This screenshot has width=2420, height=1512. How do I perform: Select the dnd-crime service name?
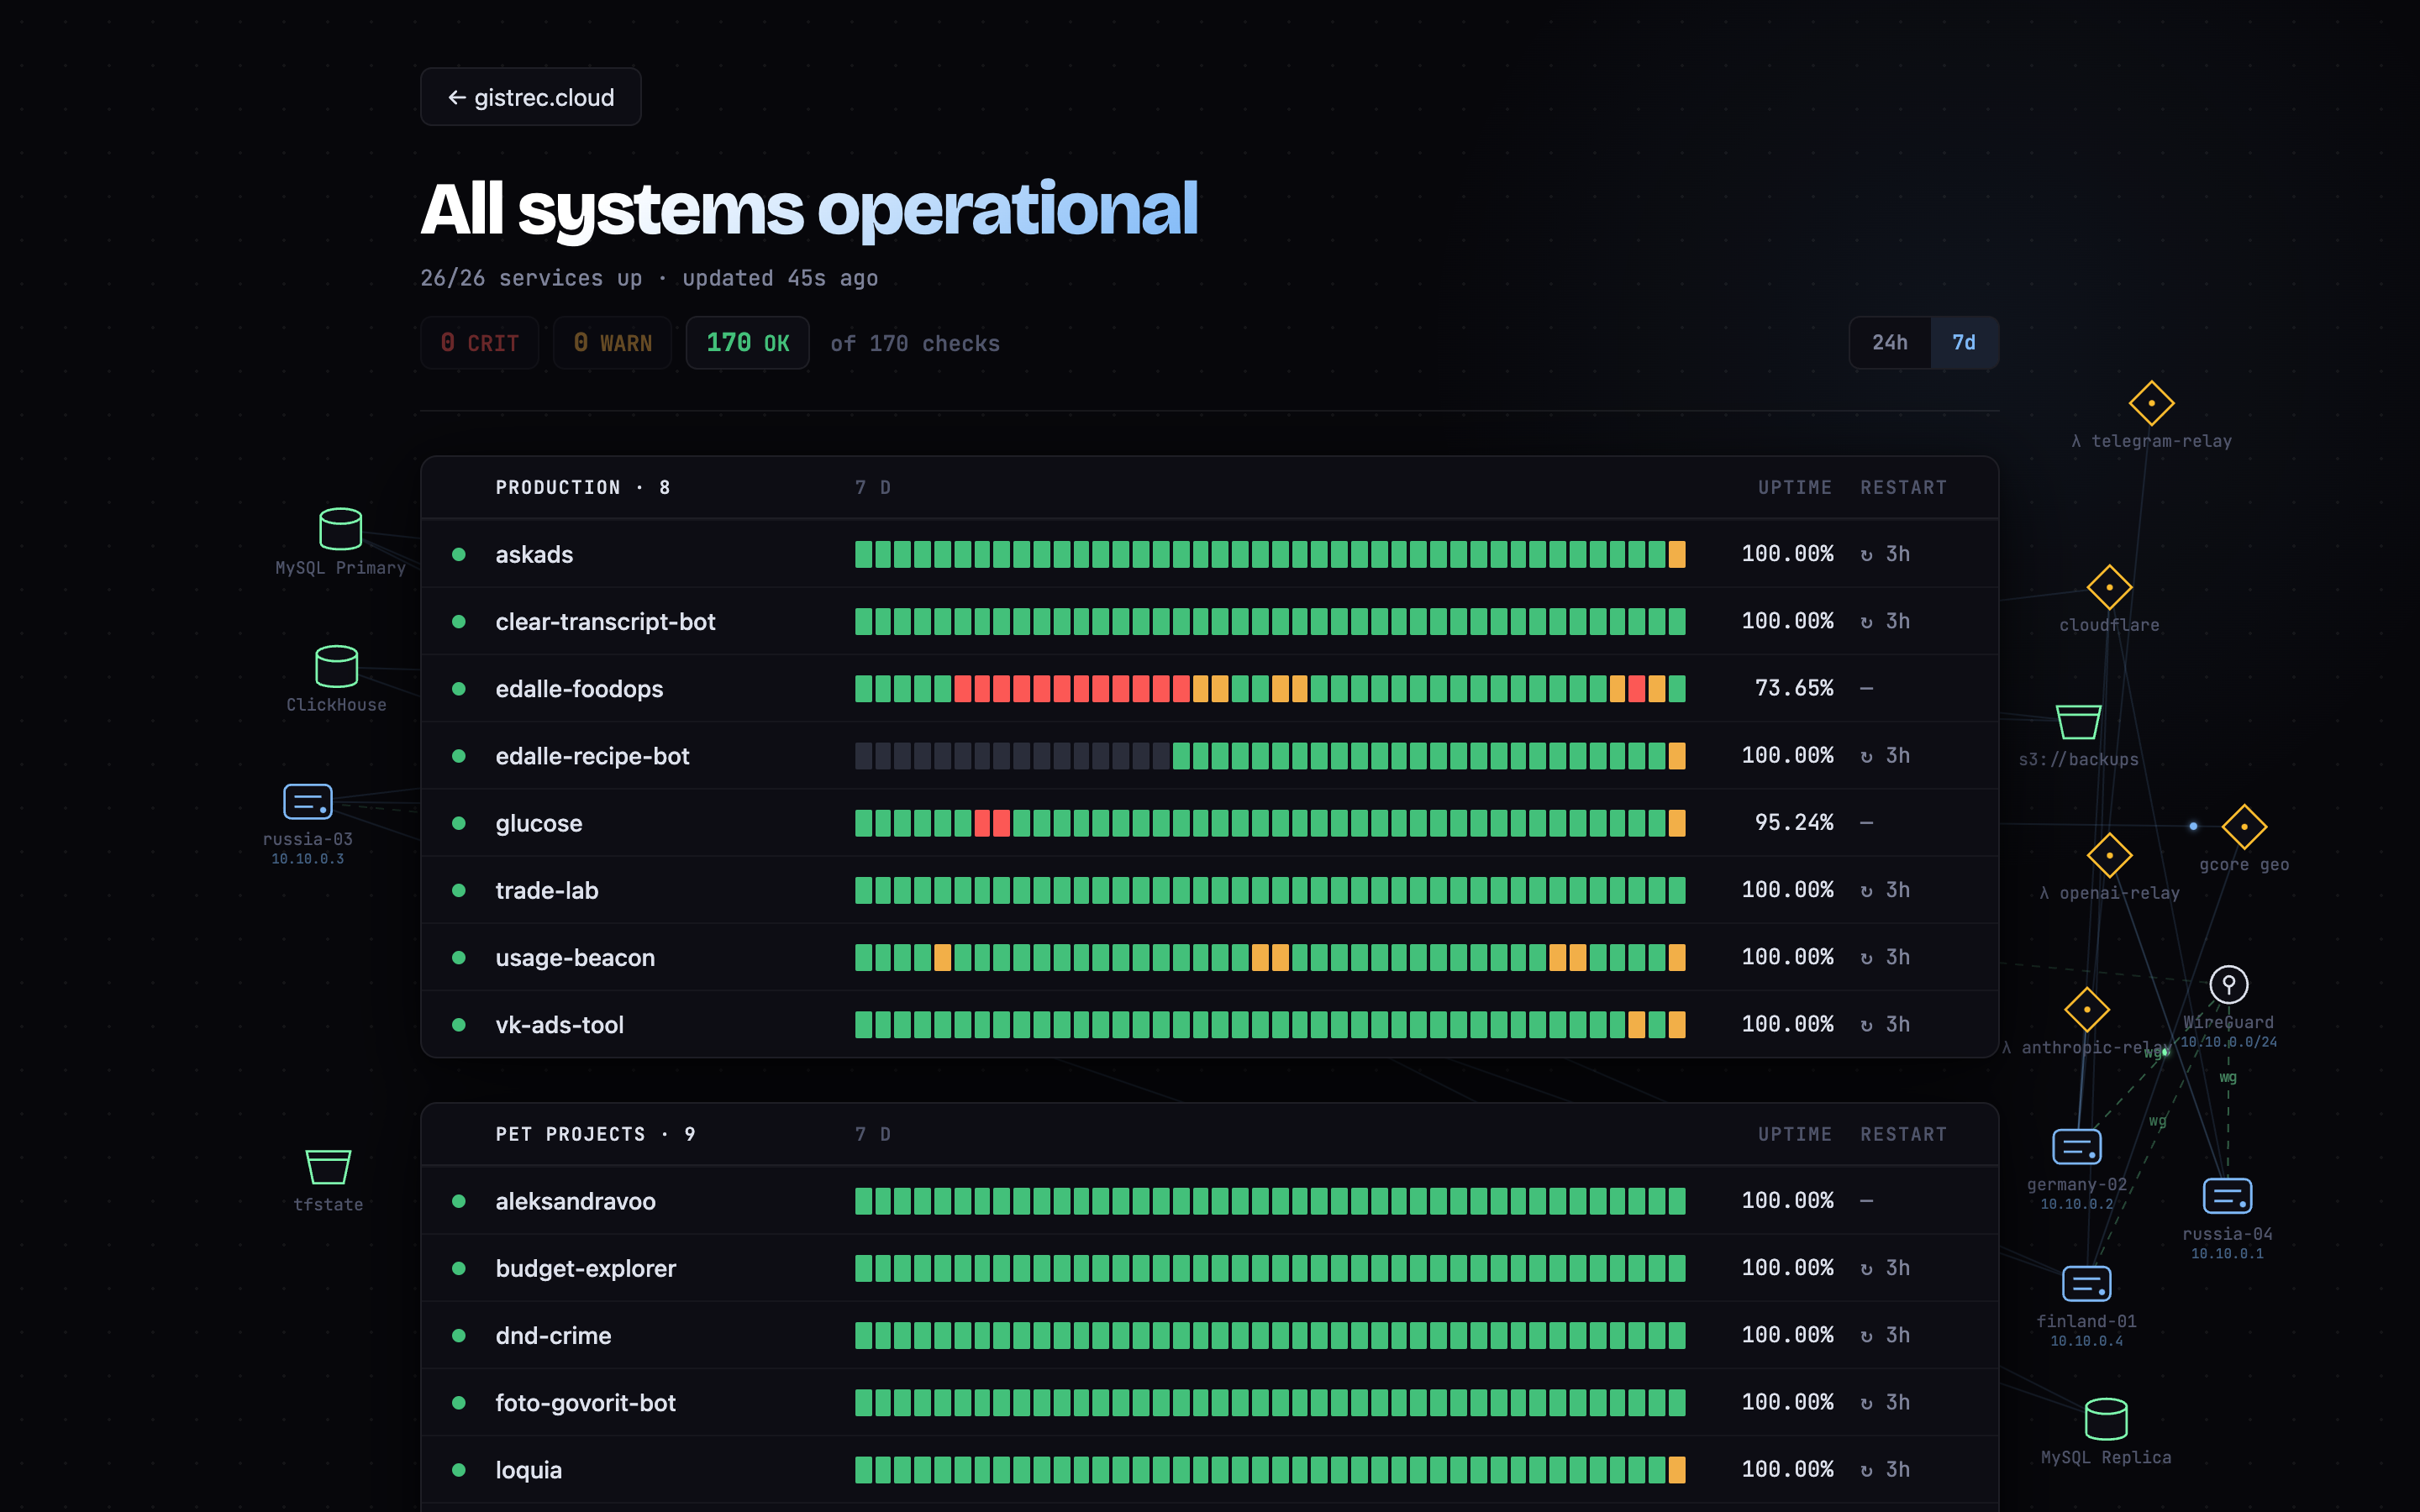(x=554, y=1336)
